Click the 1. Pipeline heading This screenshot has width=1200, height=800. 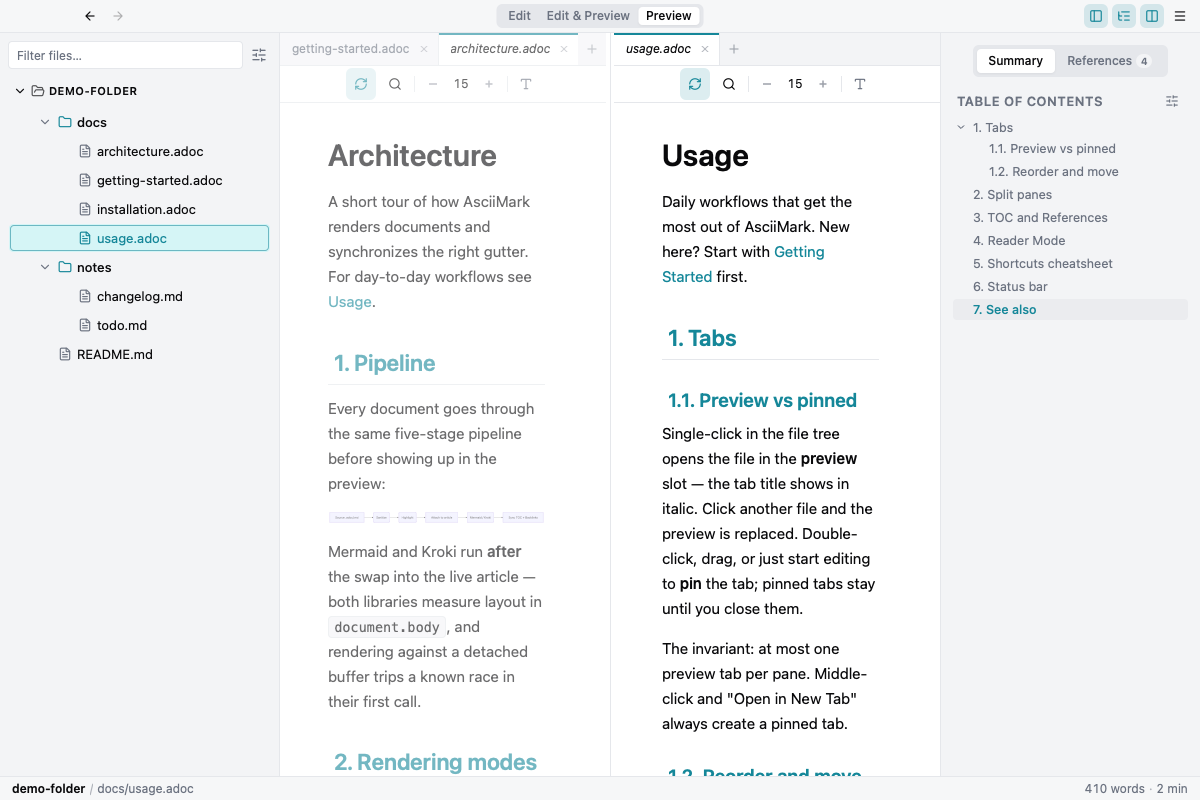[x=385, y=363]
